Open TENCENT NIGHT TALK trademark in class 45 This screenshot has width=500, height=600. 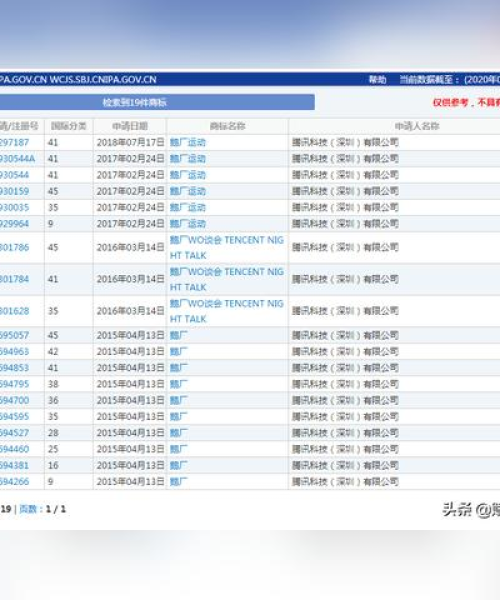pyautogui.click(x=226, y=248)
